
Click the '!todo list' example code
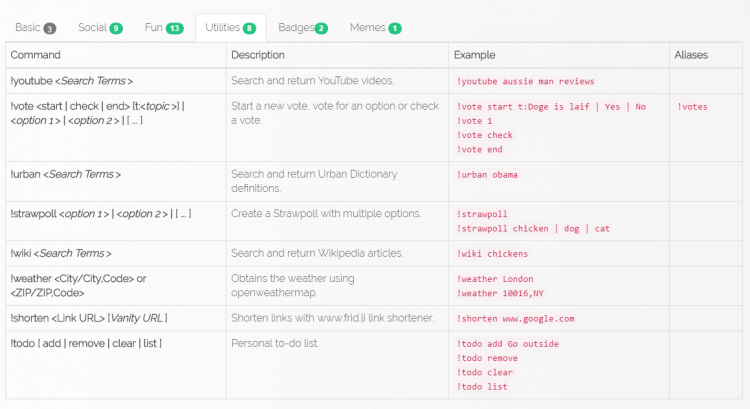482,387
